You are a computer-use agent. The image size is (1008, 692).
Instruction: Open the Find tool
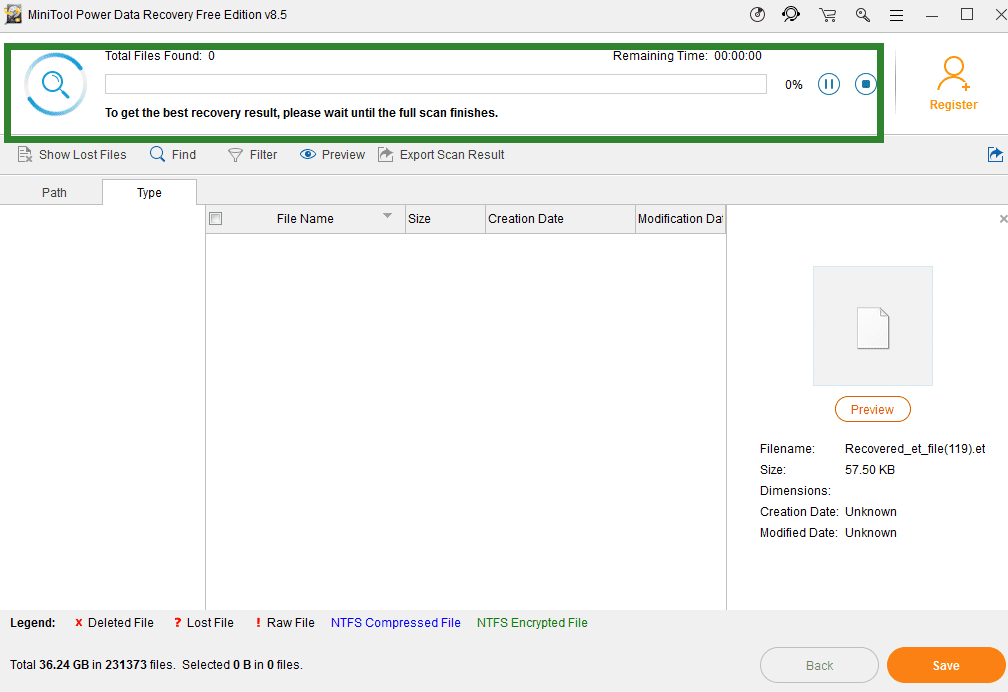173,154
